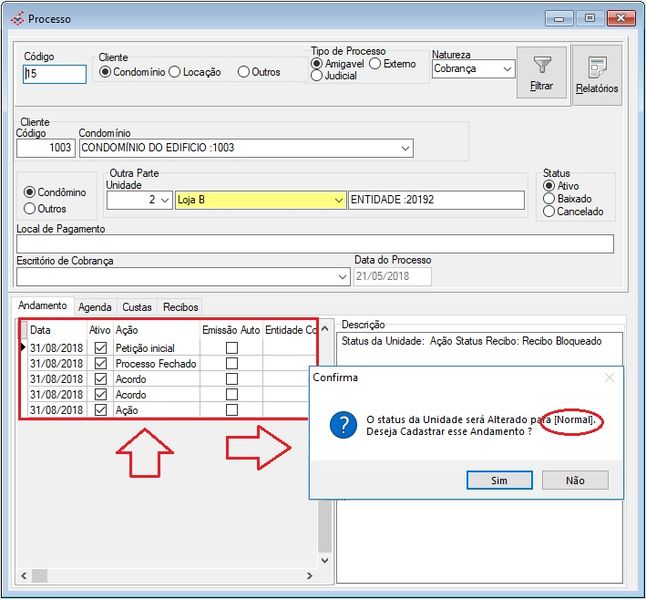Confirm by clicking Sim button
Image resolution: width=646 pixels, height=600 pixels.
click(499, 480)
